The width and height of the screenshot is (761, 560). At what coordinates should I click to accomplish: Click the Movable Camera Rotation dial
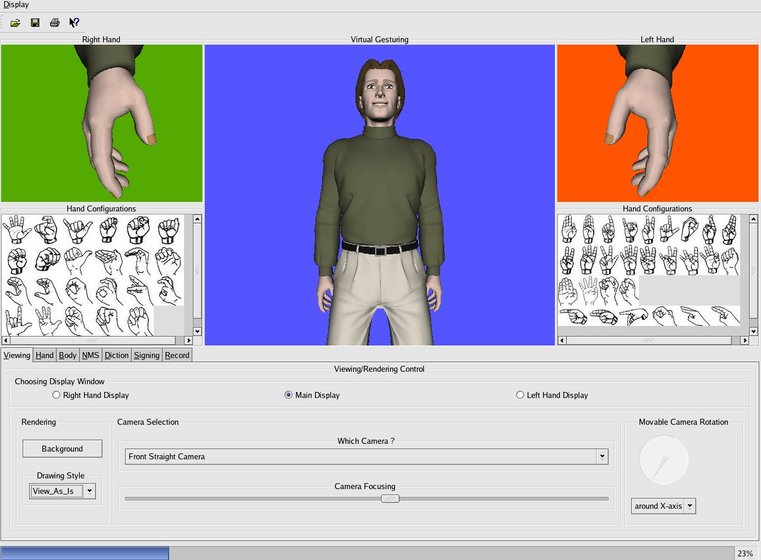point(663,459)
